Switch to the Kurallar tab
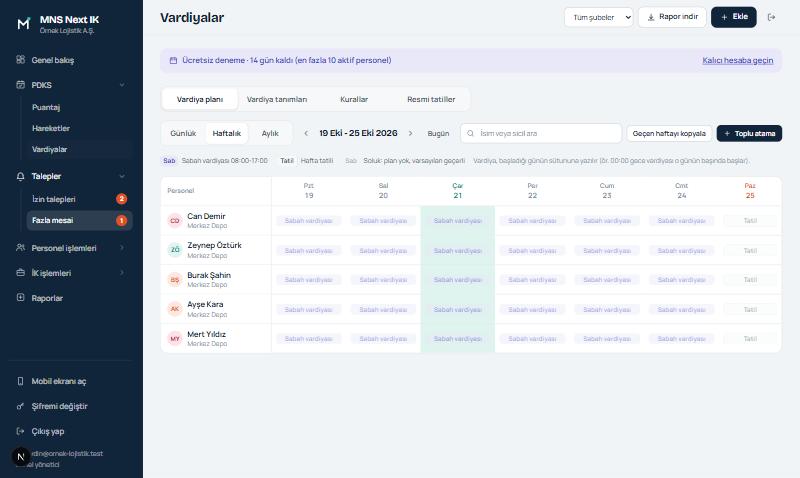The width and height of the screenshot is (800, 478). [x=354, y=99]
